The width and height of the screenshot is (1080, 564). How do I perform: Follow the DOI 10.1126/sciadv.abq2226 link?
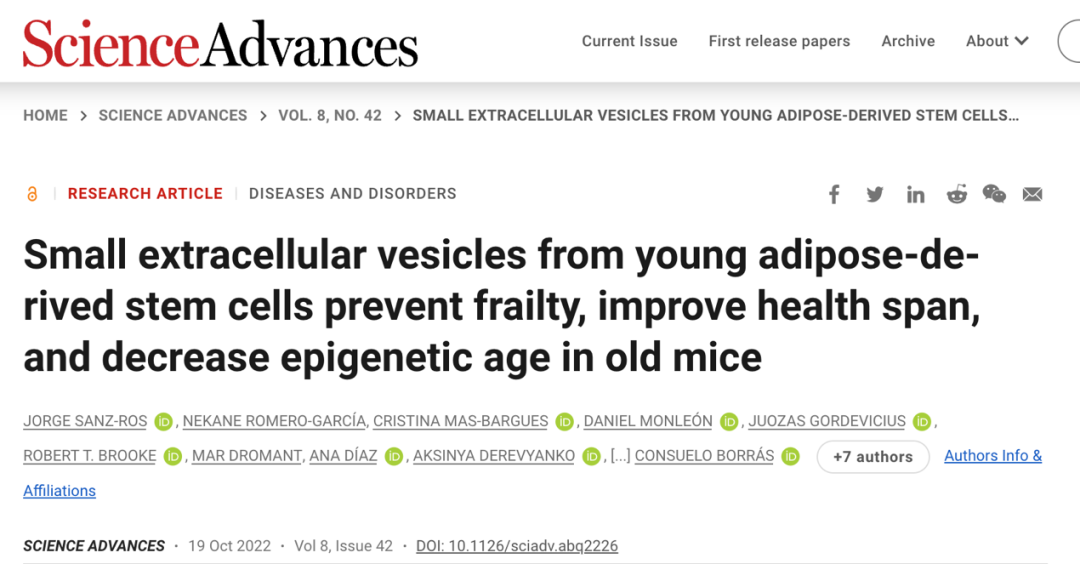[x=517, y=546]
